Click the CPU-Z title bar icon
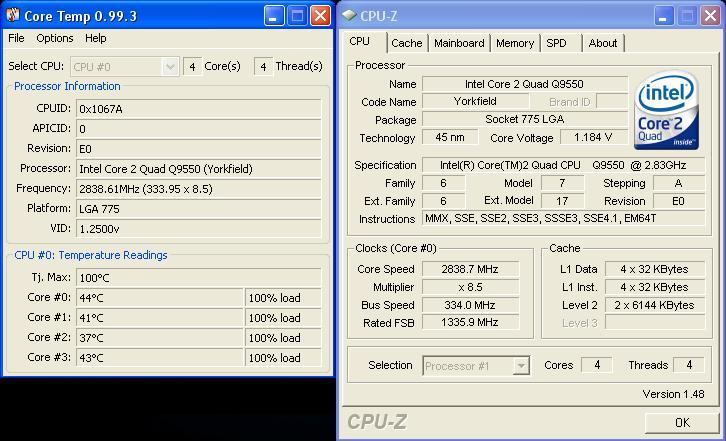The height and width of the screenshot is (441, 726). coord(349,15)
